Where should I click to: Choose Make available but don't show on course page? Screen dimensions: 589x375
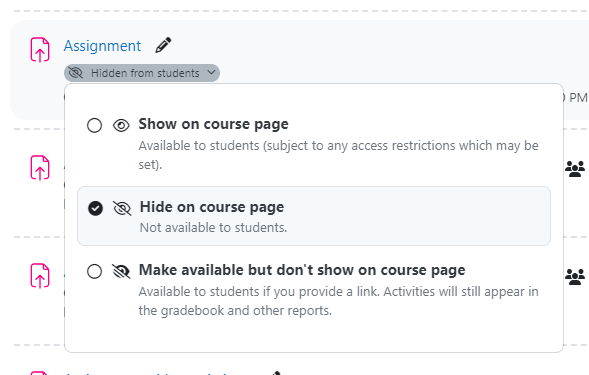pyautogui.click(x=302, y=270)
